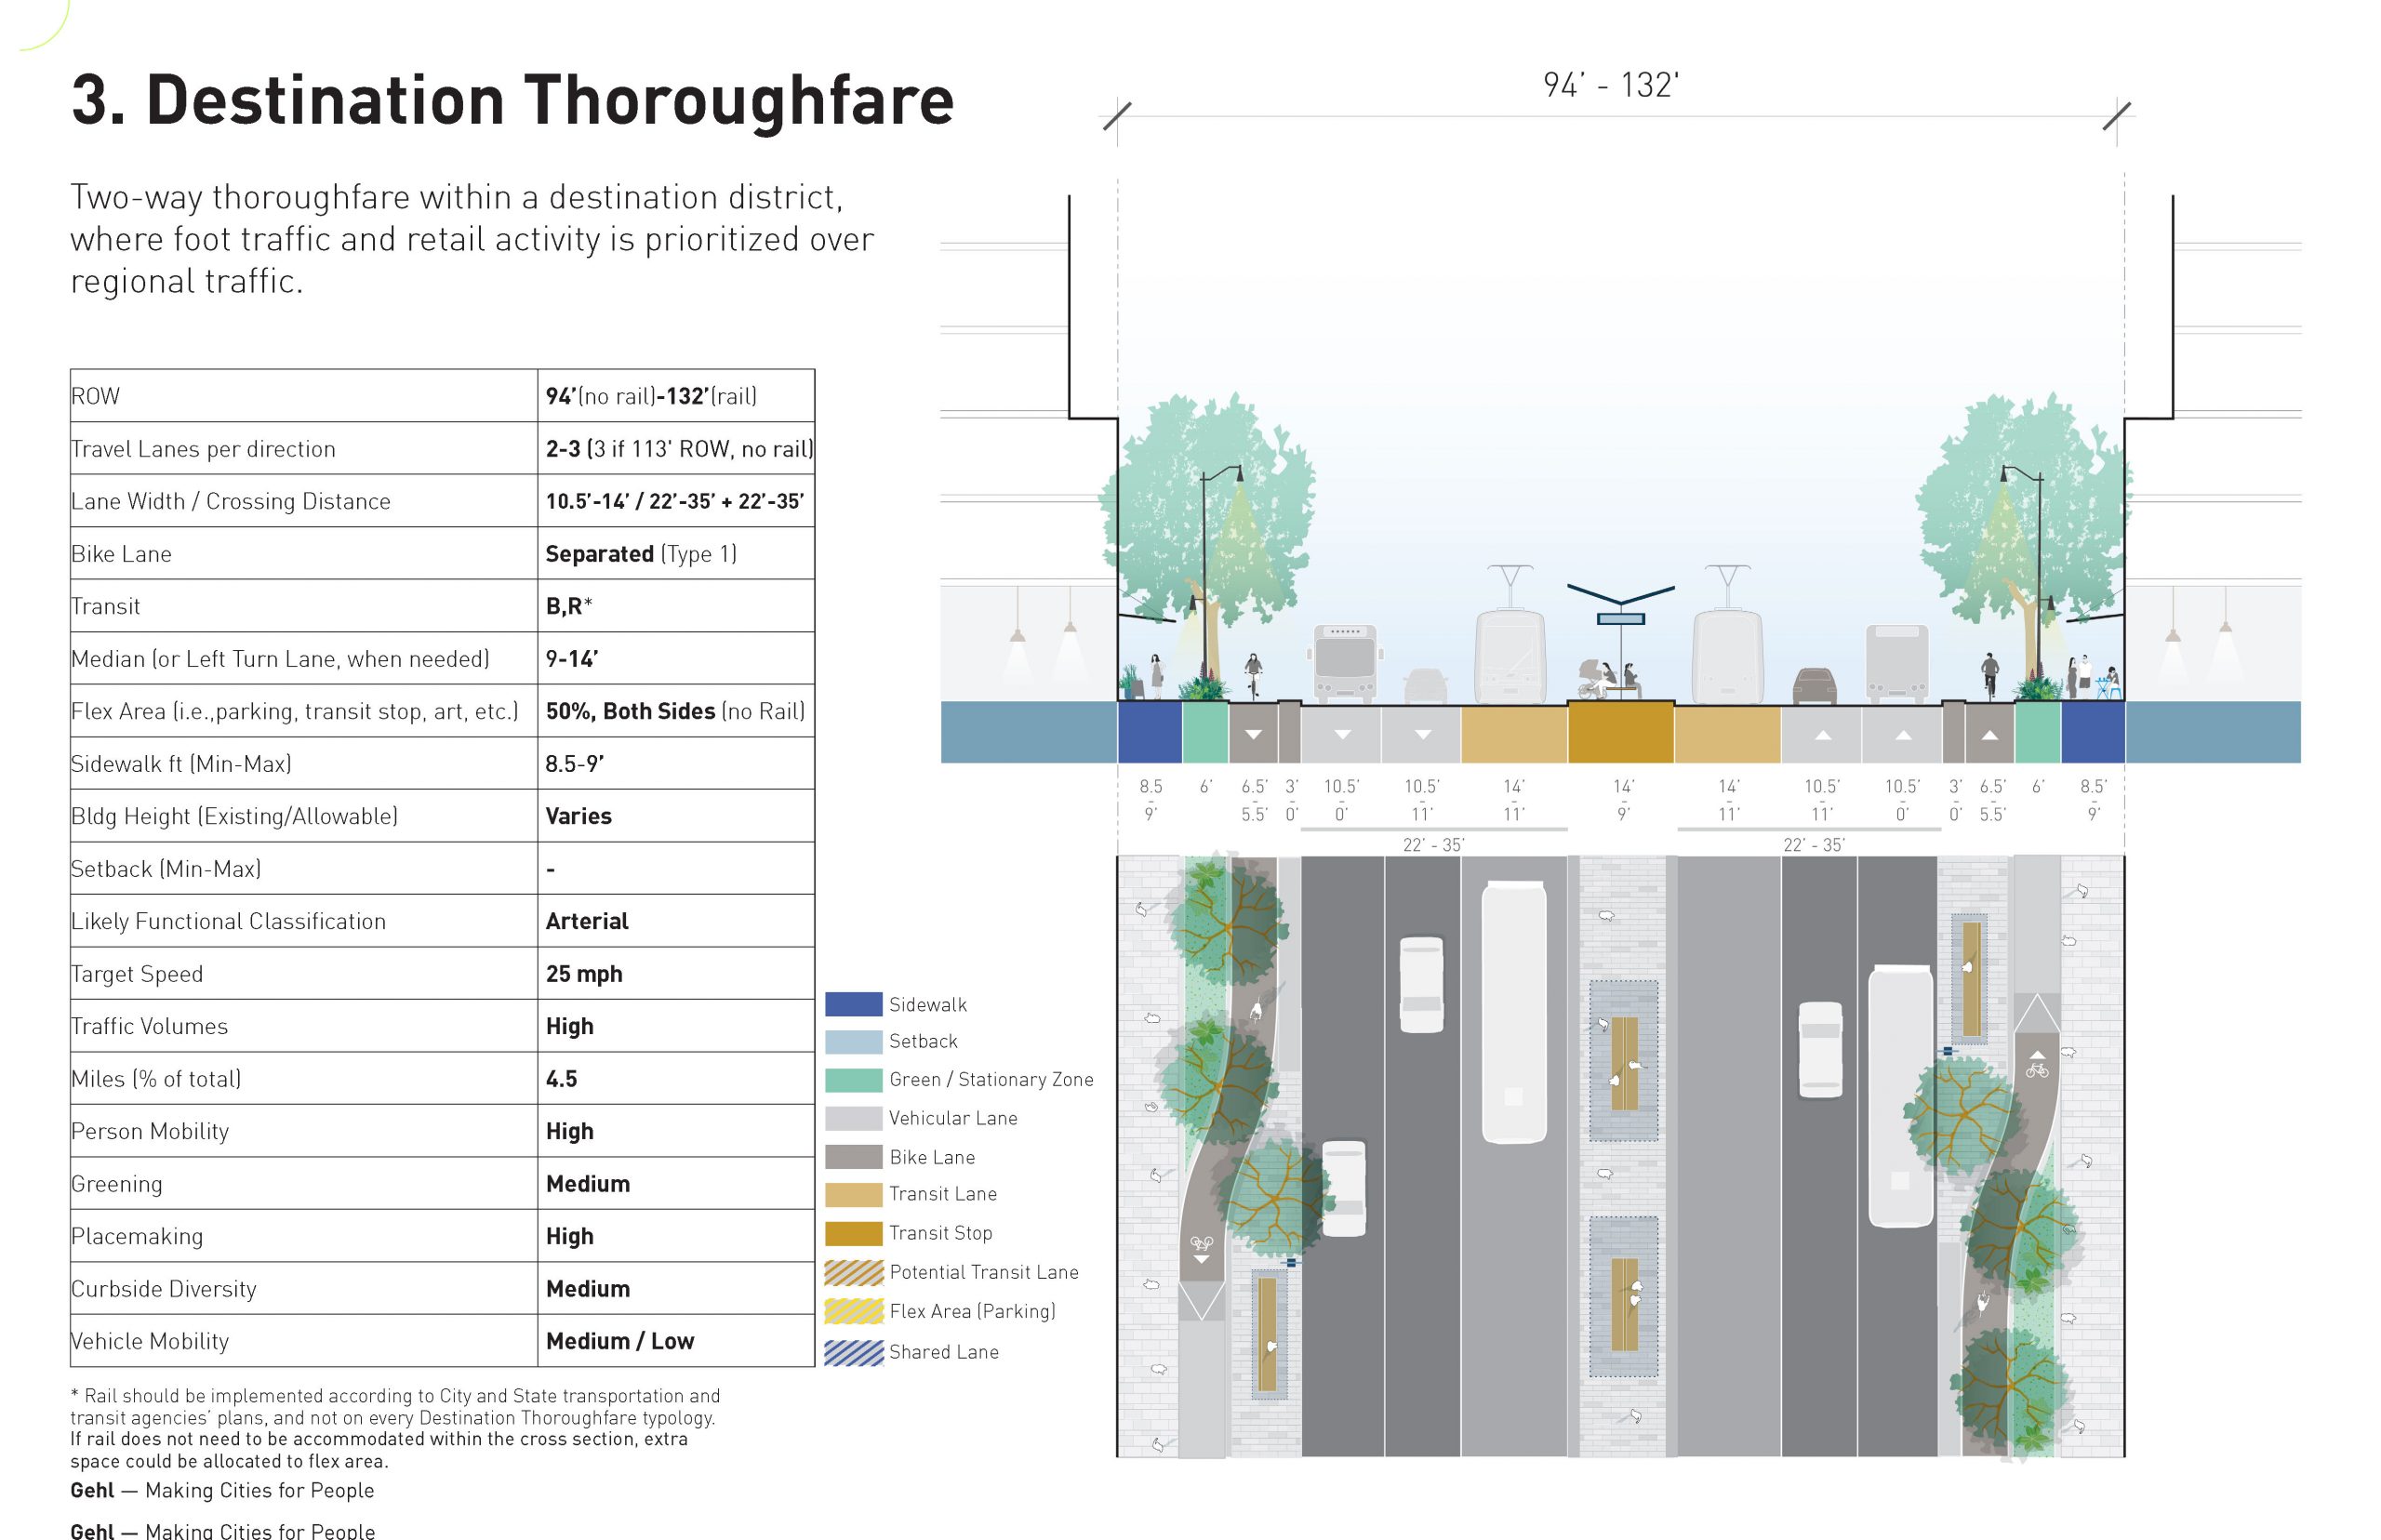The image size is (2381, 1540).
Task: Click the Setback legend color swatch
Action: (x=852, y=1041)
